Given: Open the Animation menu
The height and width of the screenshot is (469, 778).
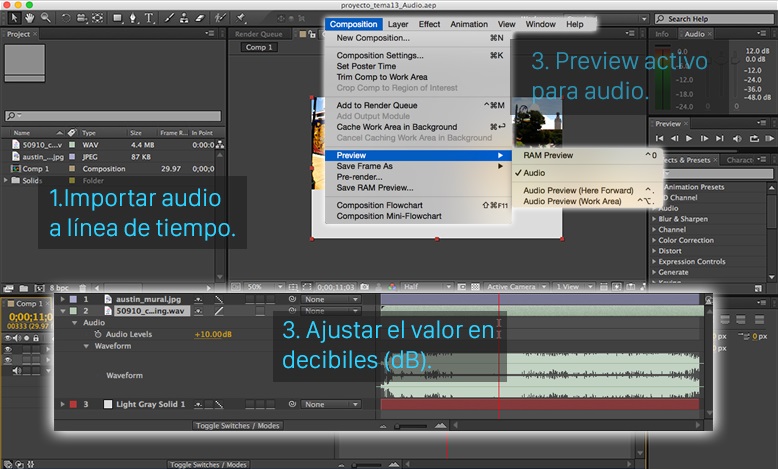Looking at the screenshot, I should (x=469, y=24).
